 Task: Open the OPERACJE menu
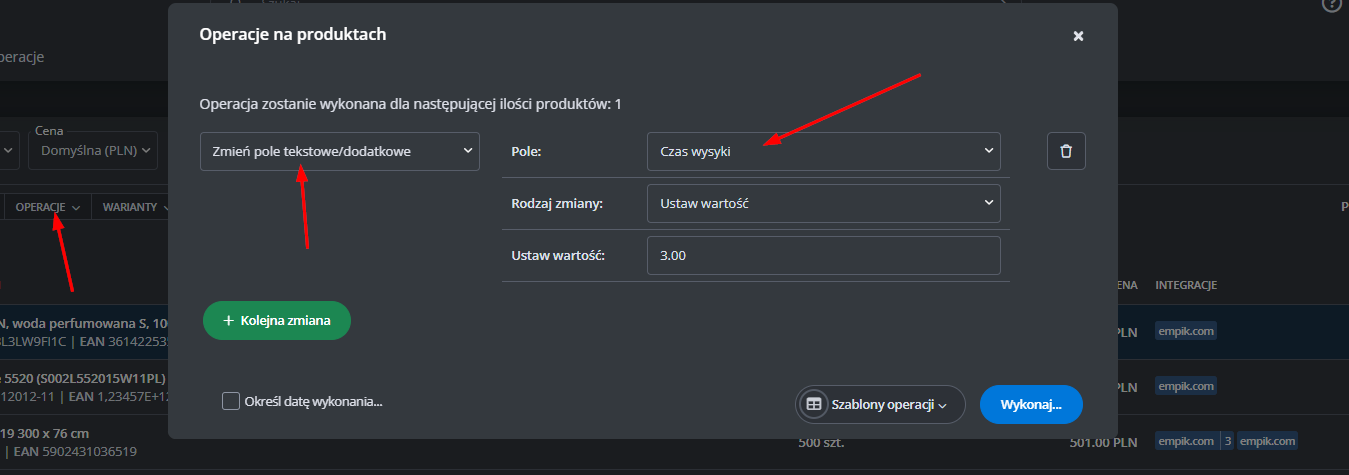tap(47, 207)
